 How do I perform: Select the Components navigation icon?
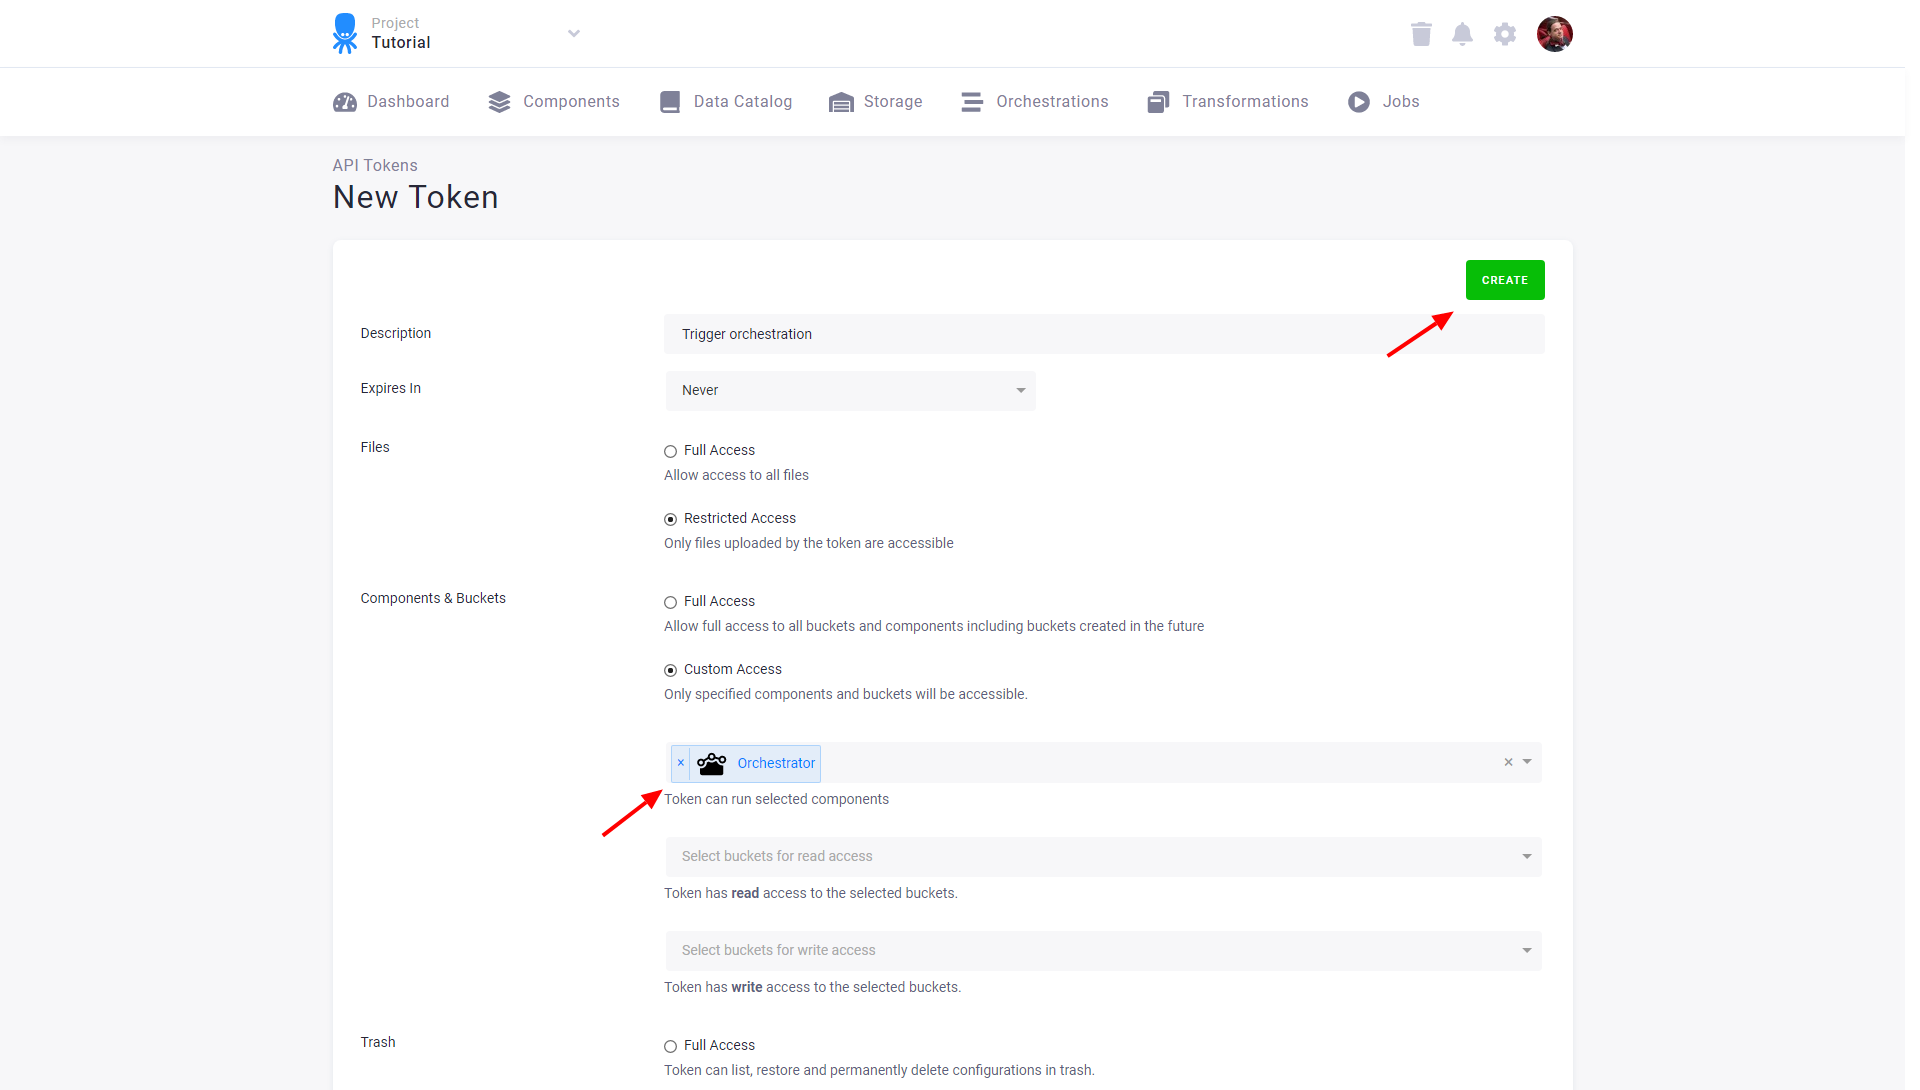[x=500, y=101]
